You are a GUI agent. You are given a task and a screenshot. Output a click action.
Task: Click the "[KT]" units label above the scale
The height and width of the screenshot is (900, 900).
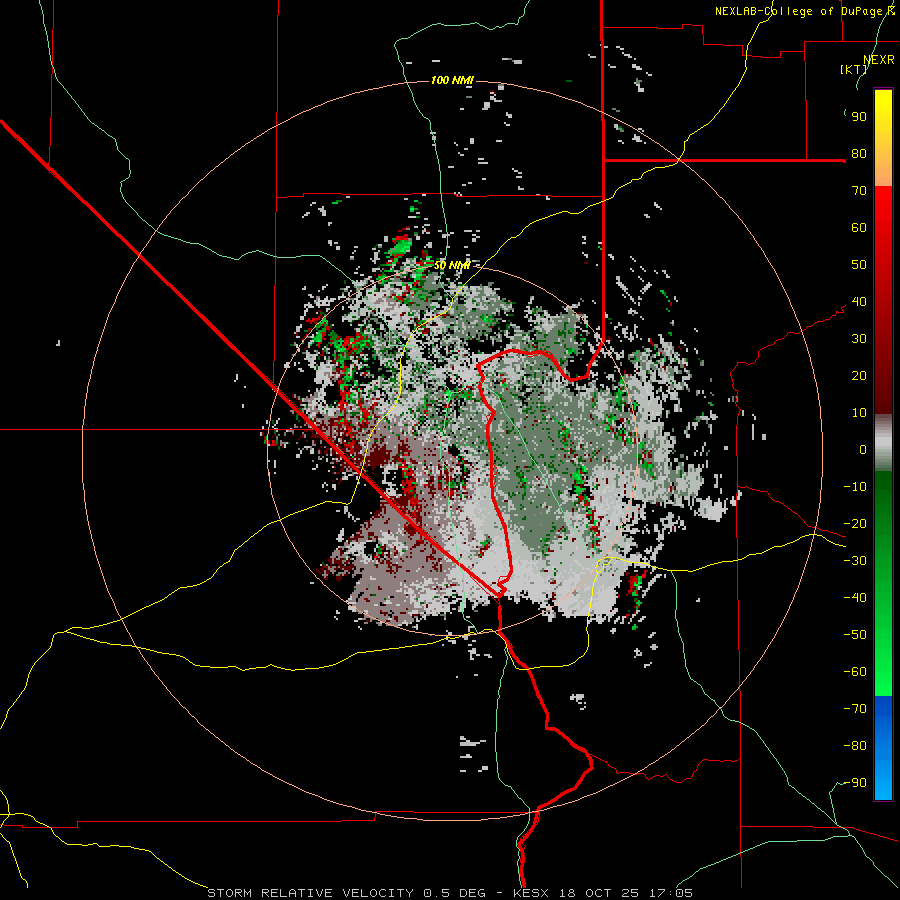pyautogui.click(x=854, y=69)
